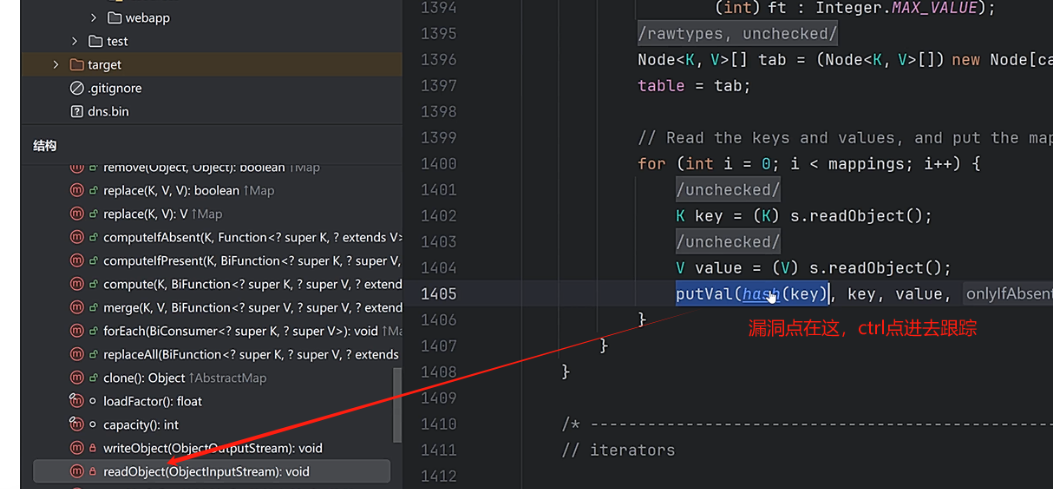Expand the test folder chevron
The height and width of the screenshot is (489, 1053).
(75, 42)
